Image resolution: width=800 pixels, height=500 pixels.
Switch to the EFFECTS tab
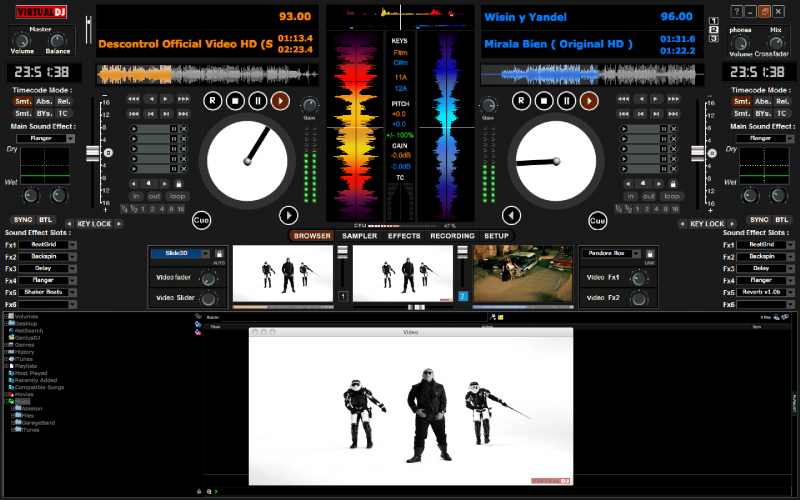click(404, 236)
